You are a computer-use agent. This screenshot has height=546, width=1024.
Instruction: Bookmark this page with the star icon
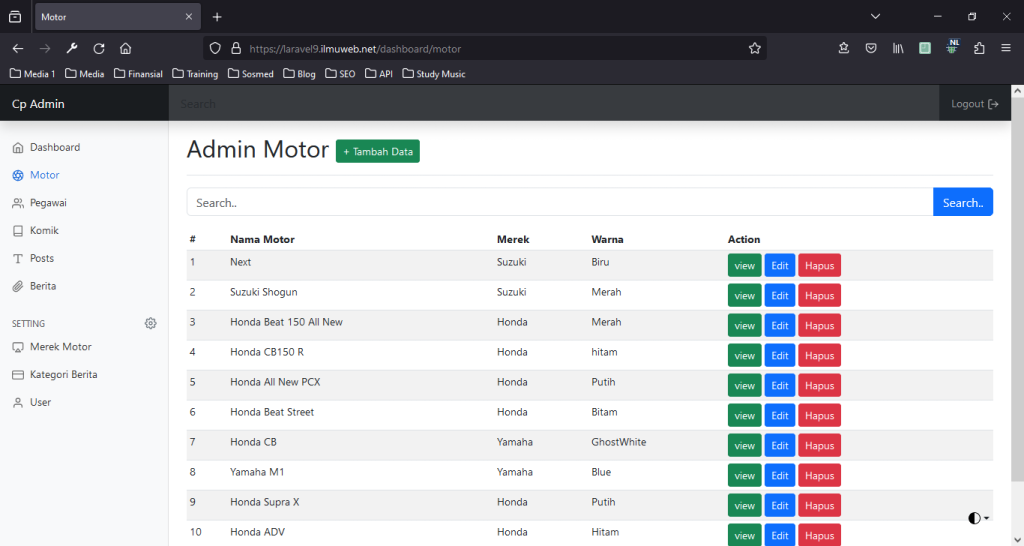tap(755, 48)
